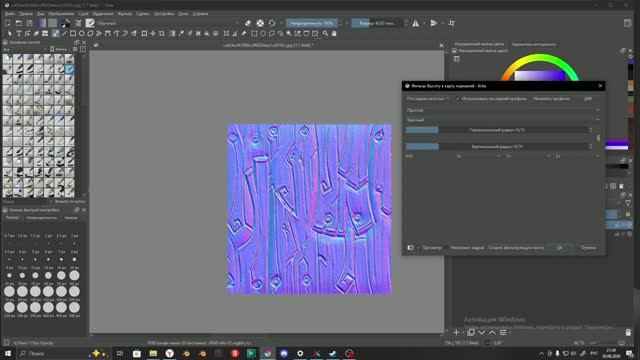The width and height of the screenshot is (640, 360).
Task: Open the pattern chooser in top toolbar
Action: [x=52, y=23]
